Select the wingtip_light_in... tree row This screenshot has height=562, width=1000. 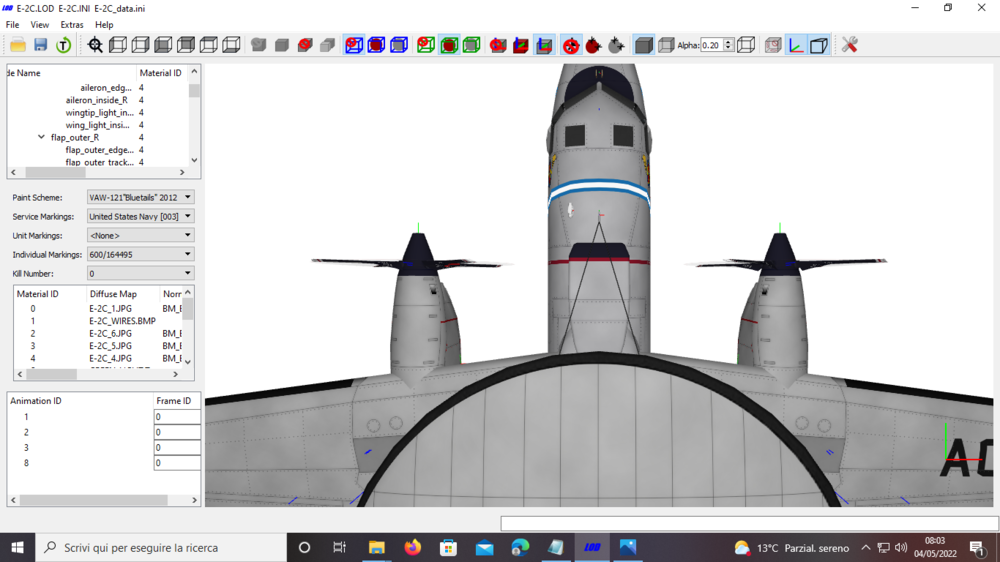click(x=99, y=112)
